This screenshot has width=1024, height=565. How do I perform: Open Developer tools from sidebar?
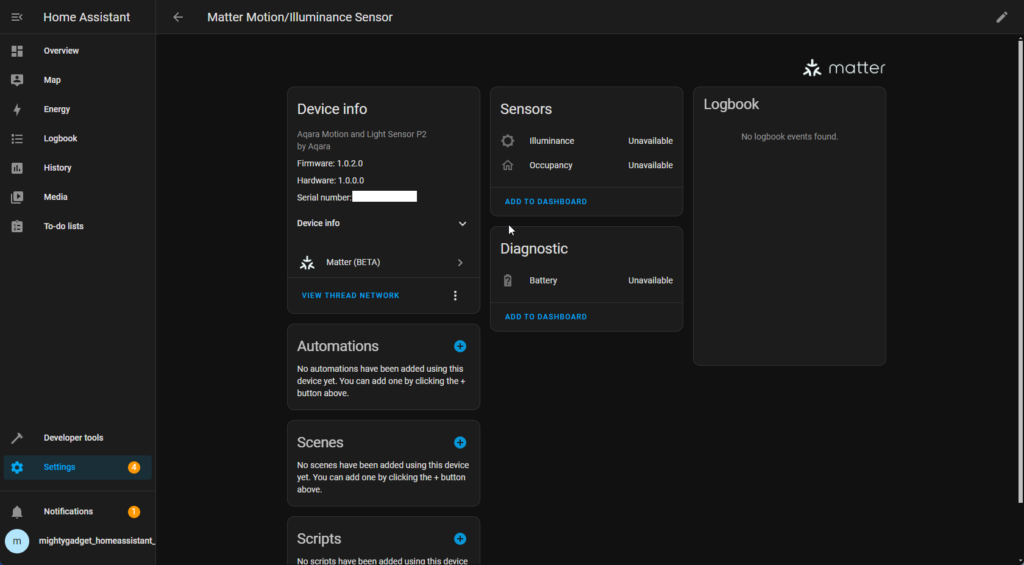tap(73, 438)
